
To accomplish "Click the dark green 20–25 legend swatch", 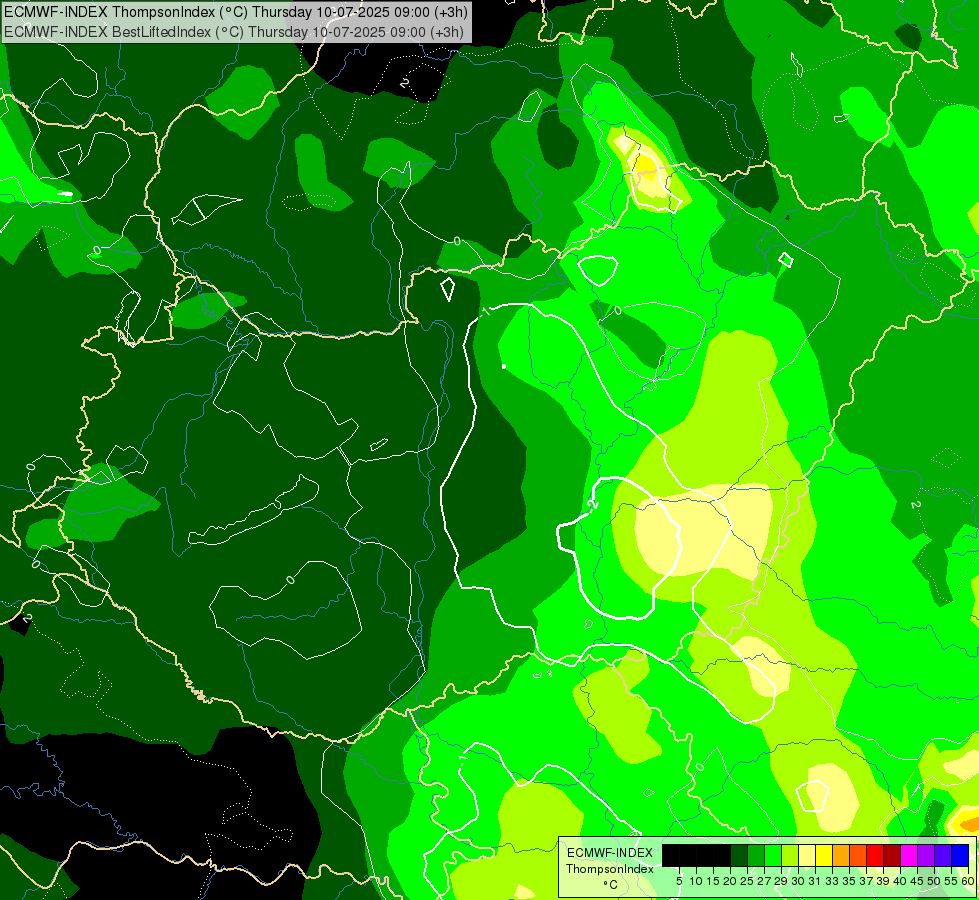I will [739, 855].
